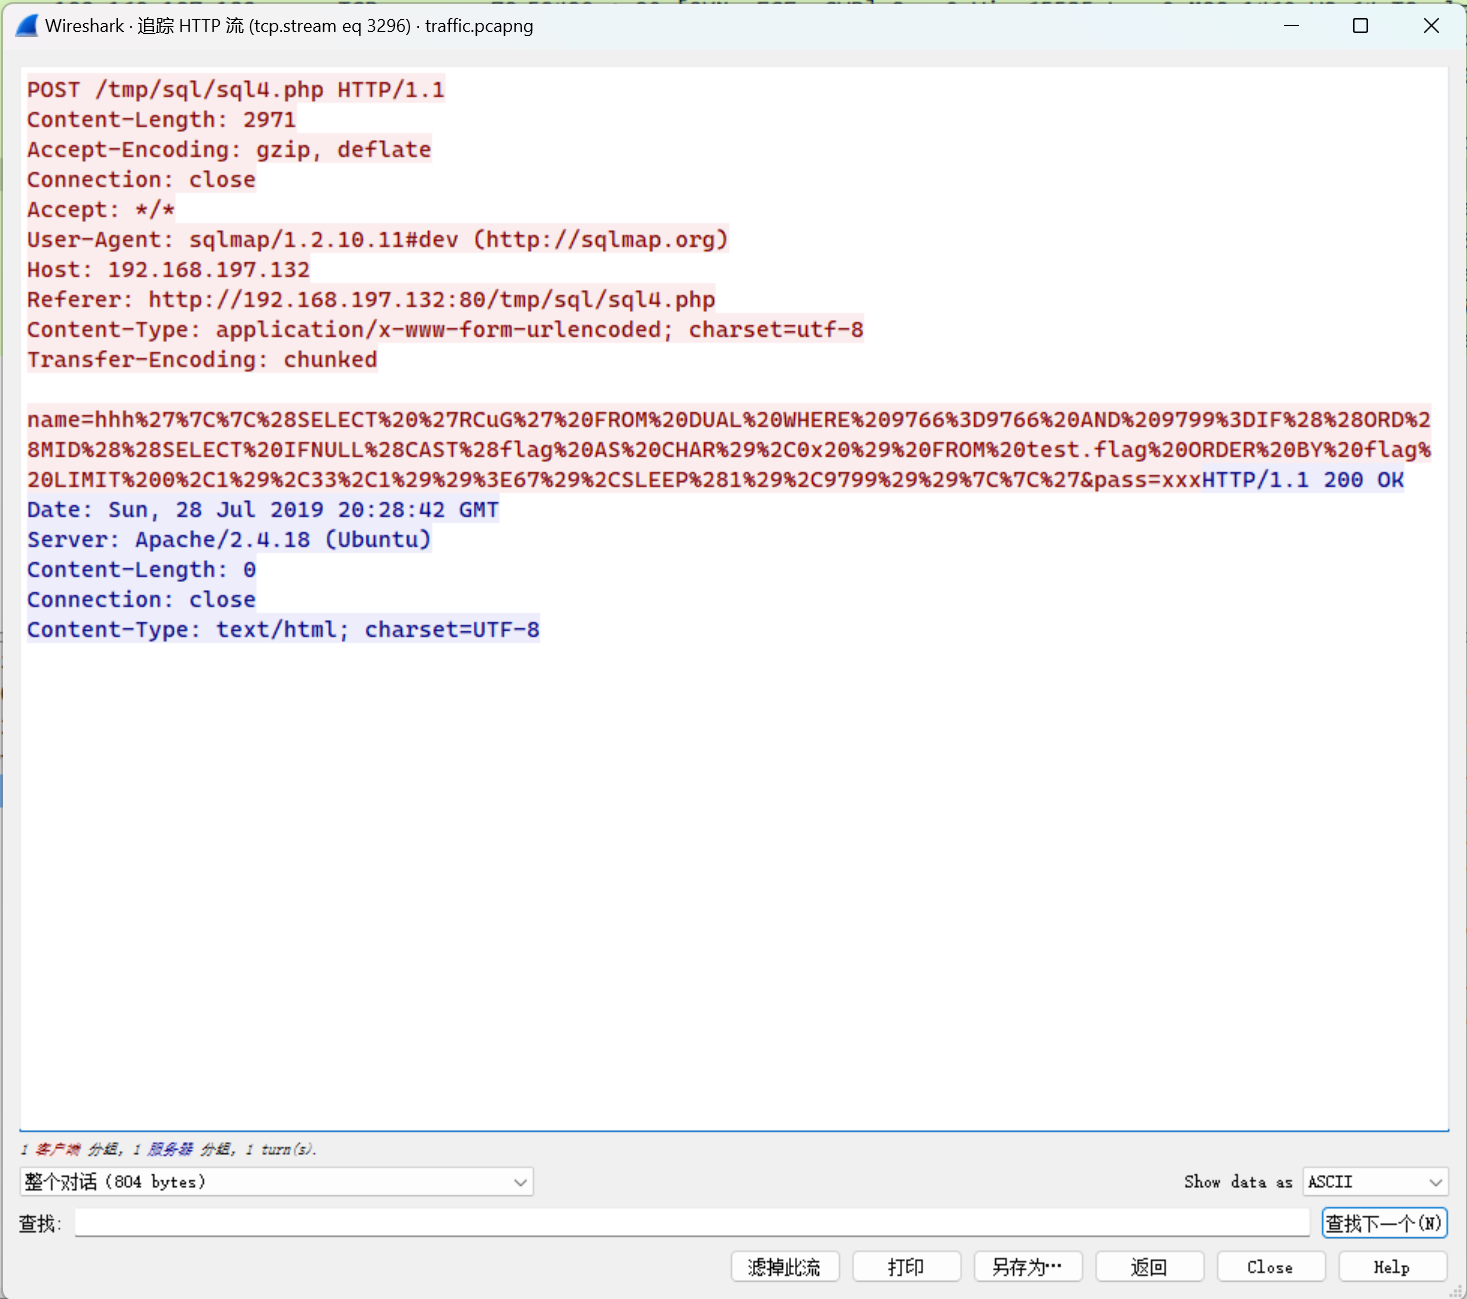Open the Show data as ASCII dropdown
Viewport: 1467px width, 1299px height.
click(x=1375, y=1182)
